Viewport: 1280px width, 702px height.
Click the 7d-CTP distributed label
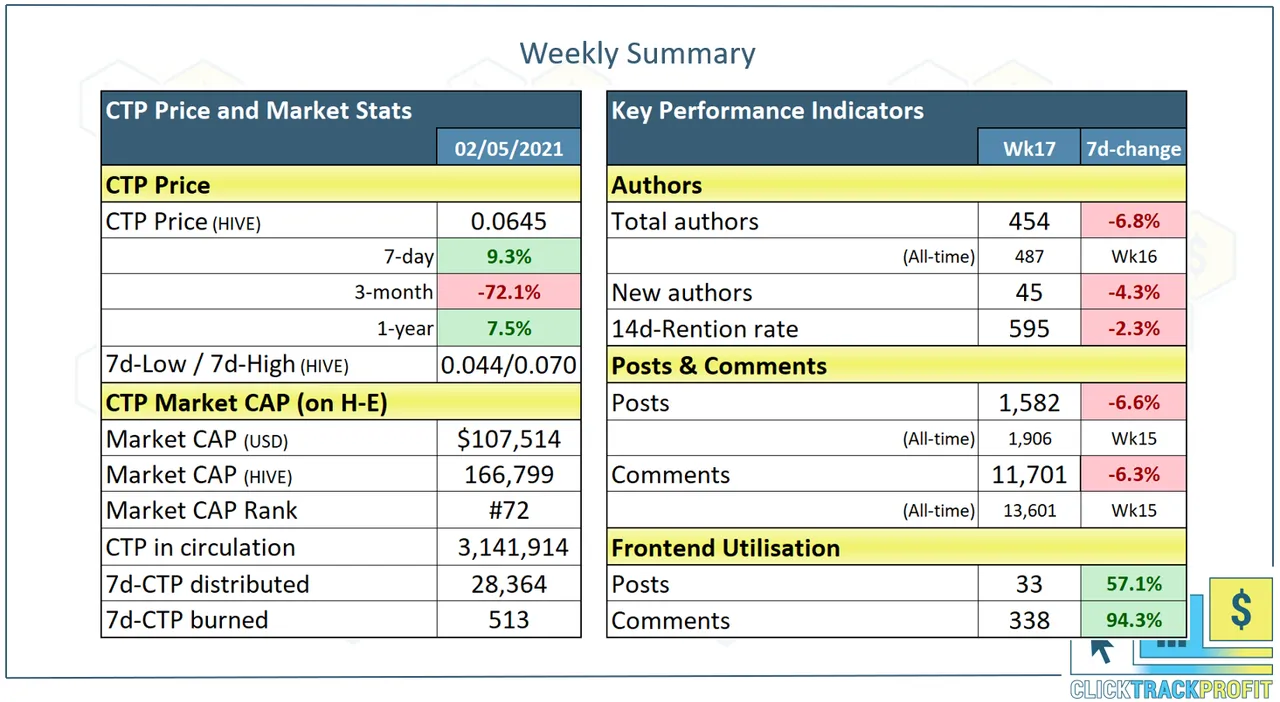[x=208, y=584]
